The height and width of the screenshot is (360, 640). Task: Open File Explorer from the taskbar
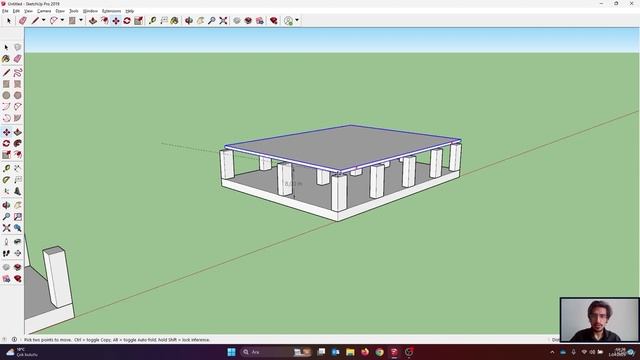coord(350,352)
